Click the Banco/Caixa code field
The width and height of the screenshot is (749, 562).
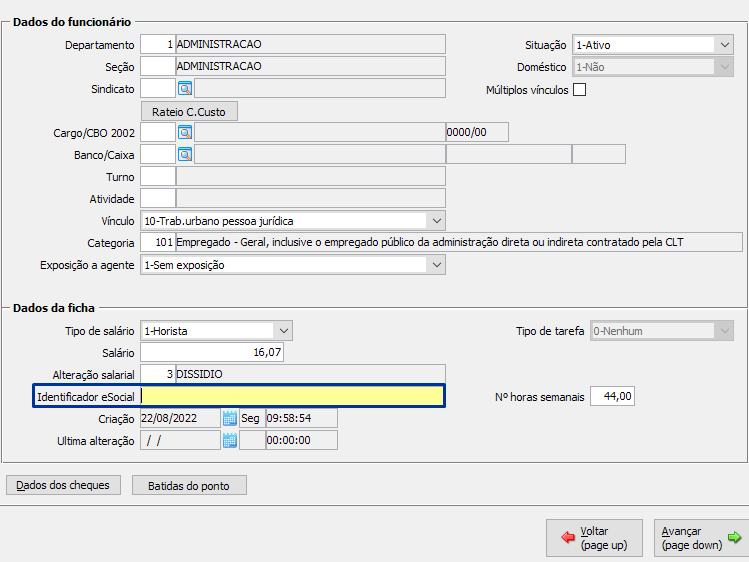pos(158,154)
